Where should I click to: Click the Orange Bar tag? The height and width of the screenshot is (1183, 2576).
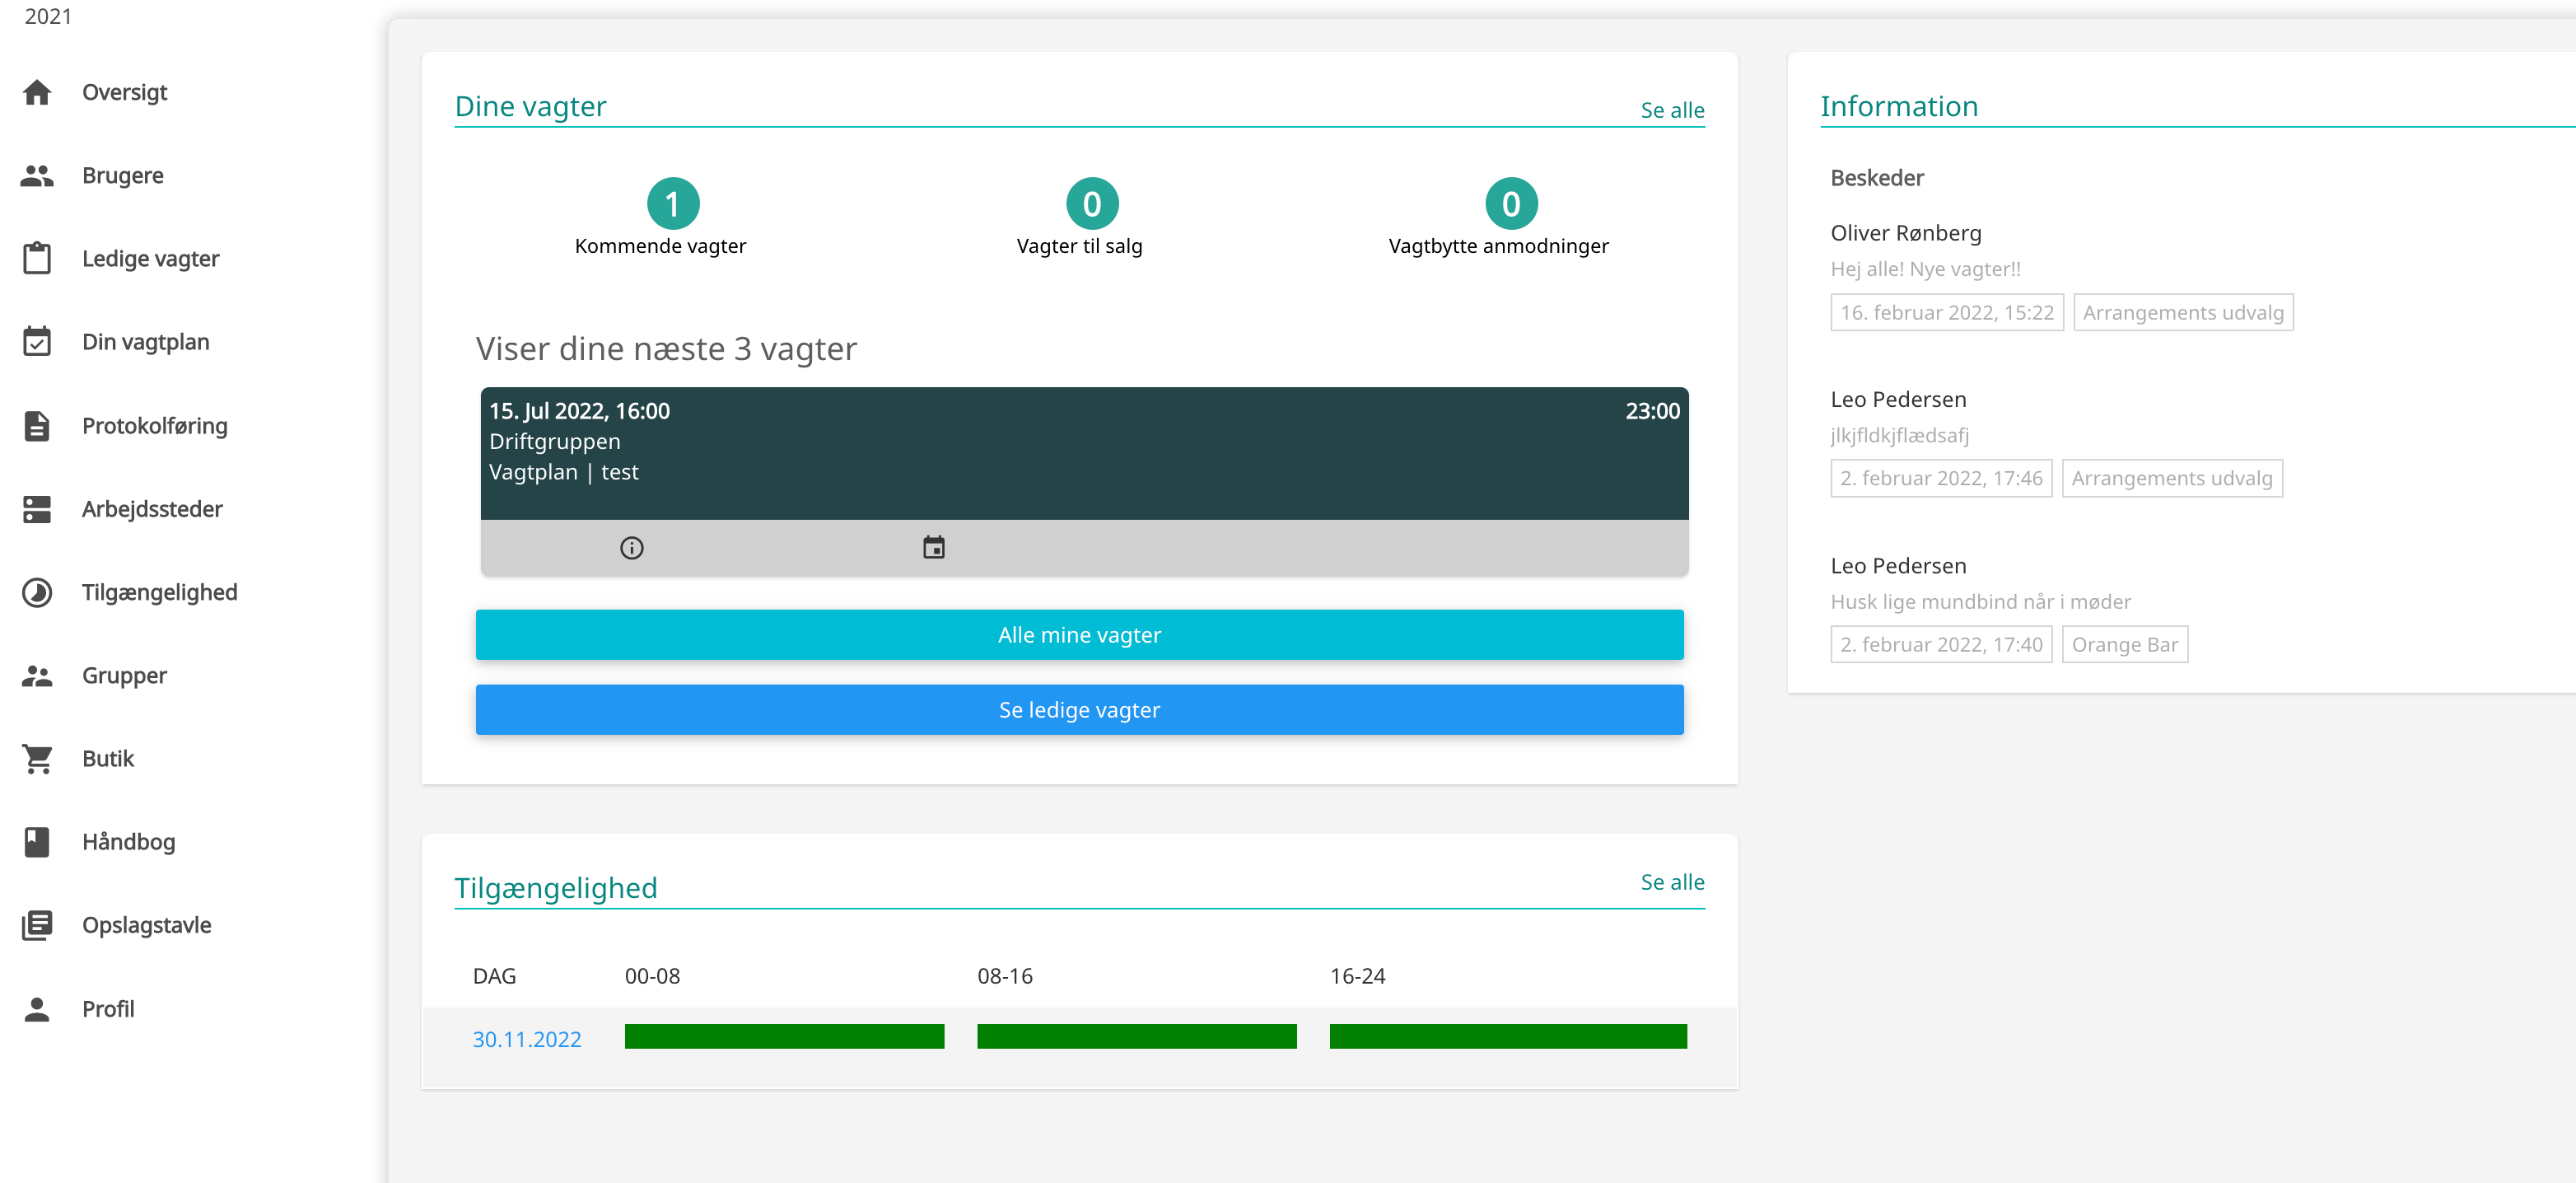2125,645
